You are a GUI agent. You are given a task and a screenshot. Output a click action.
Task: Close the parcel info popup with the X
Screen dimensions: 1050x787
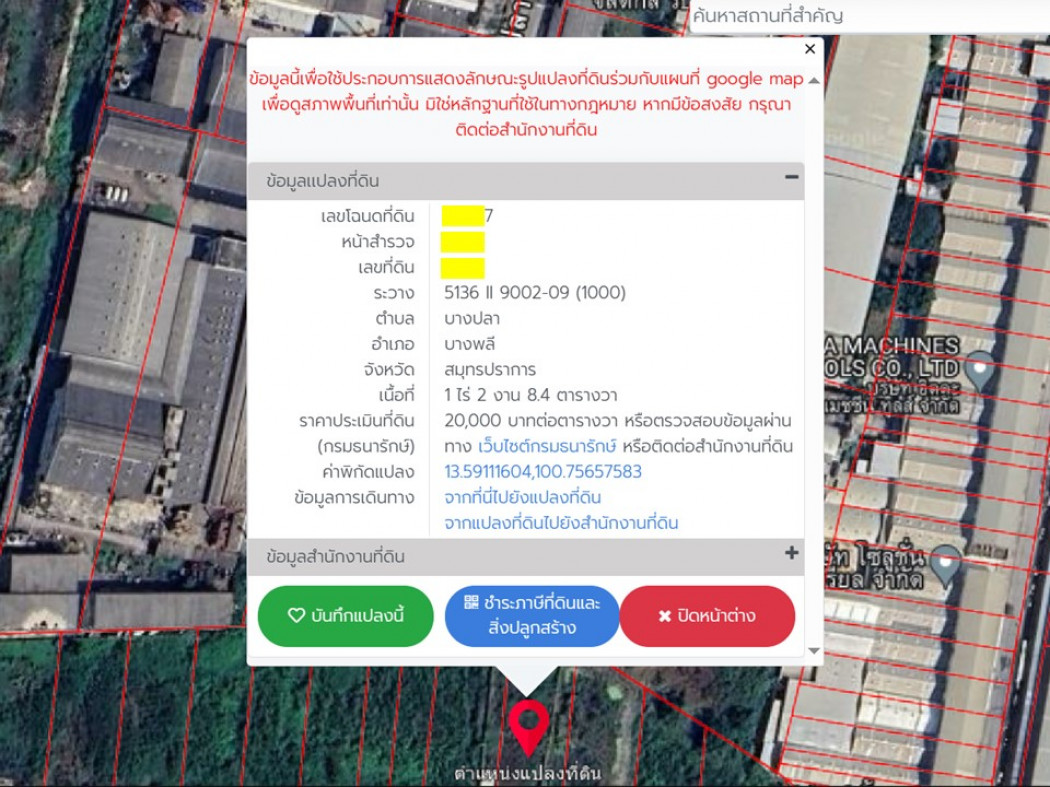tap(810, 49)
